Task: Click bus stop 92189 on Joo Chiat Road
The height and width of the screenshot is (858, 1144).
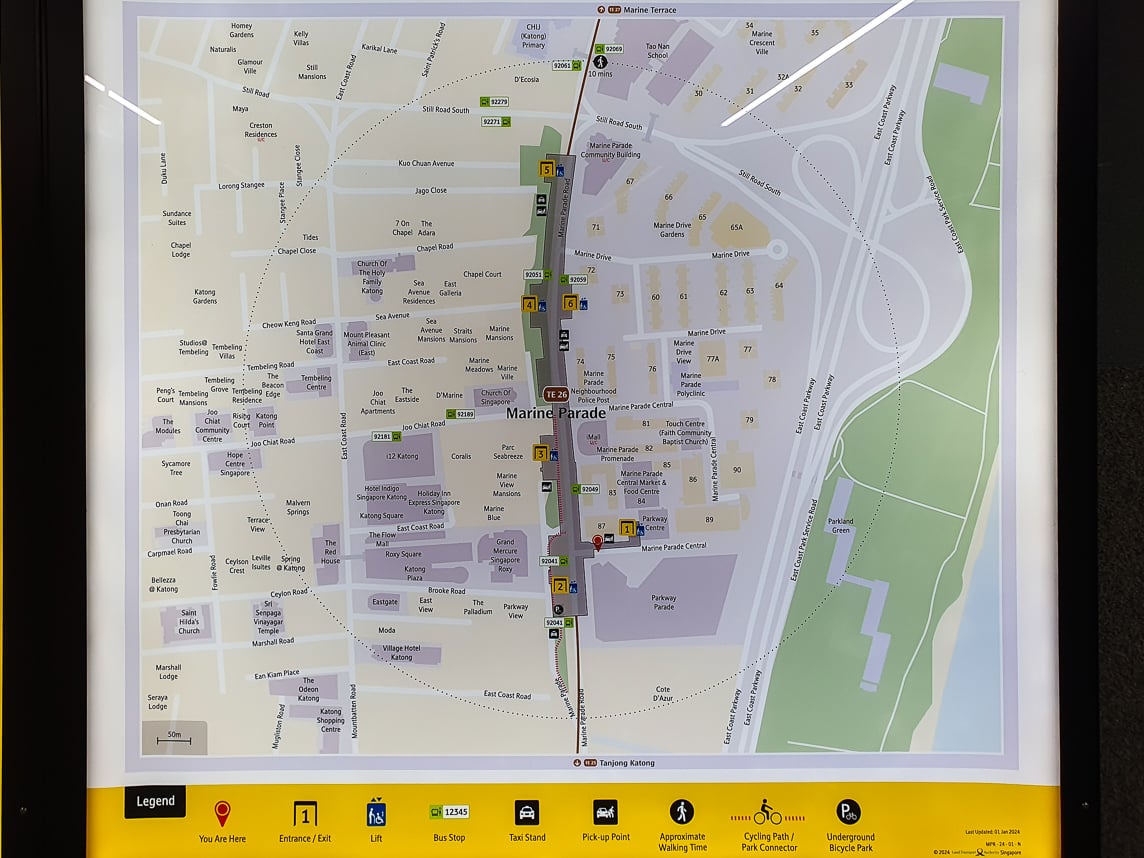Action: point(461,414)
